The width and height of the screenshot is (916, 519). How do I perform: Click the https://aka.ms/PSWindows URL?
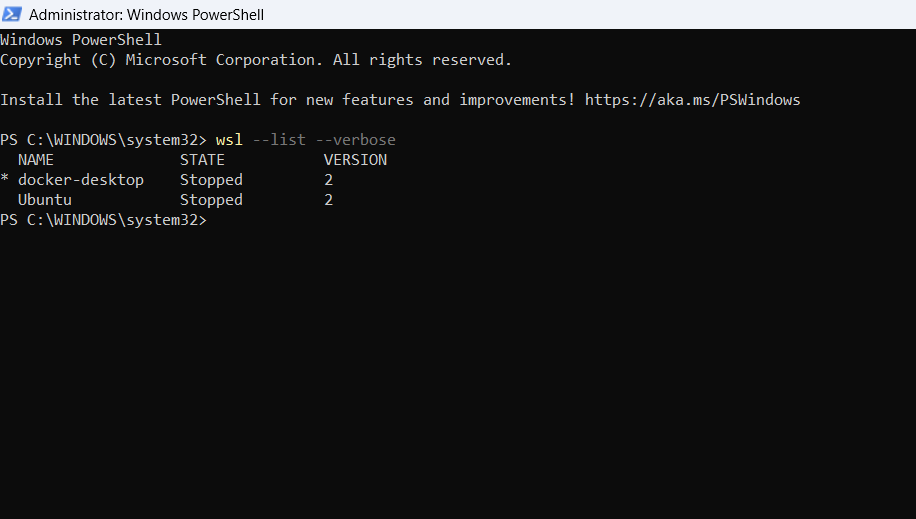click(692, 100)
